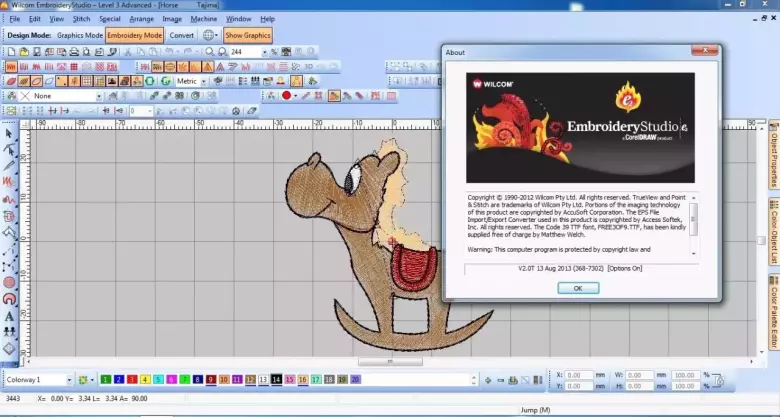Click OK in the About dialog
Screen dimensions: 780x417
(x=578, y=288)
